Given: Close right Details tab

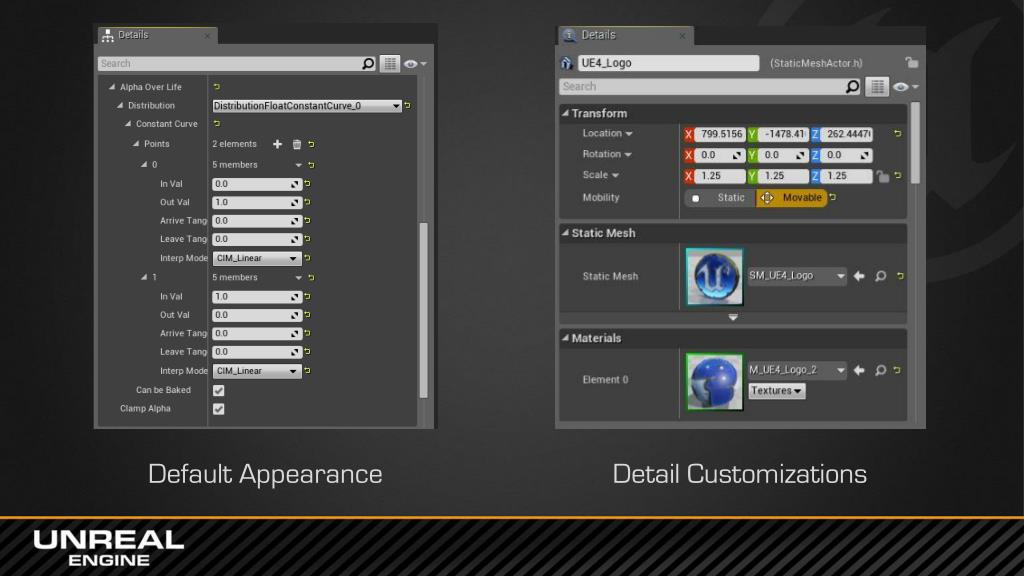Looking at the screenshot, I should click(682, 36).
